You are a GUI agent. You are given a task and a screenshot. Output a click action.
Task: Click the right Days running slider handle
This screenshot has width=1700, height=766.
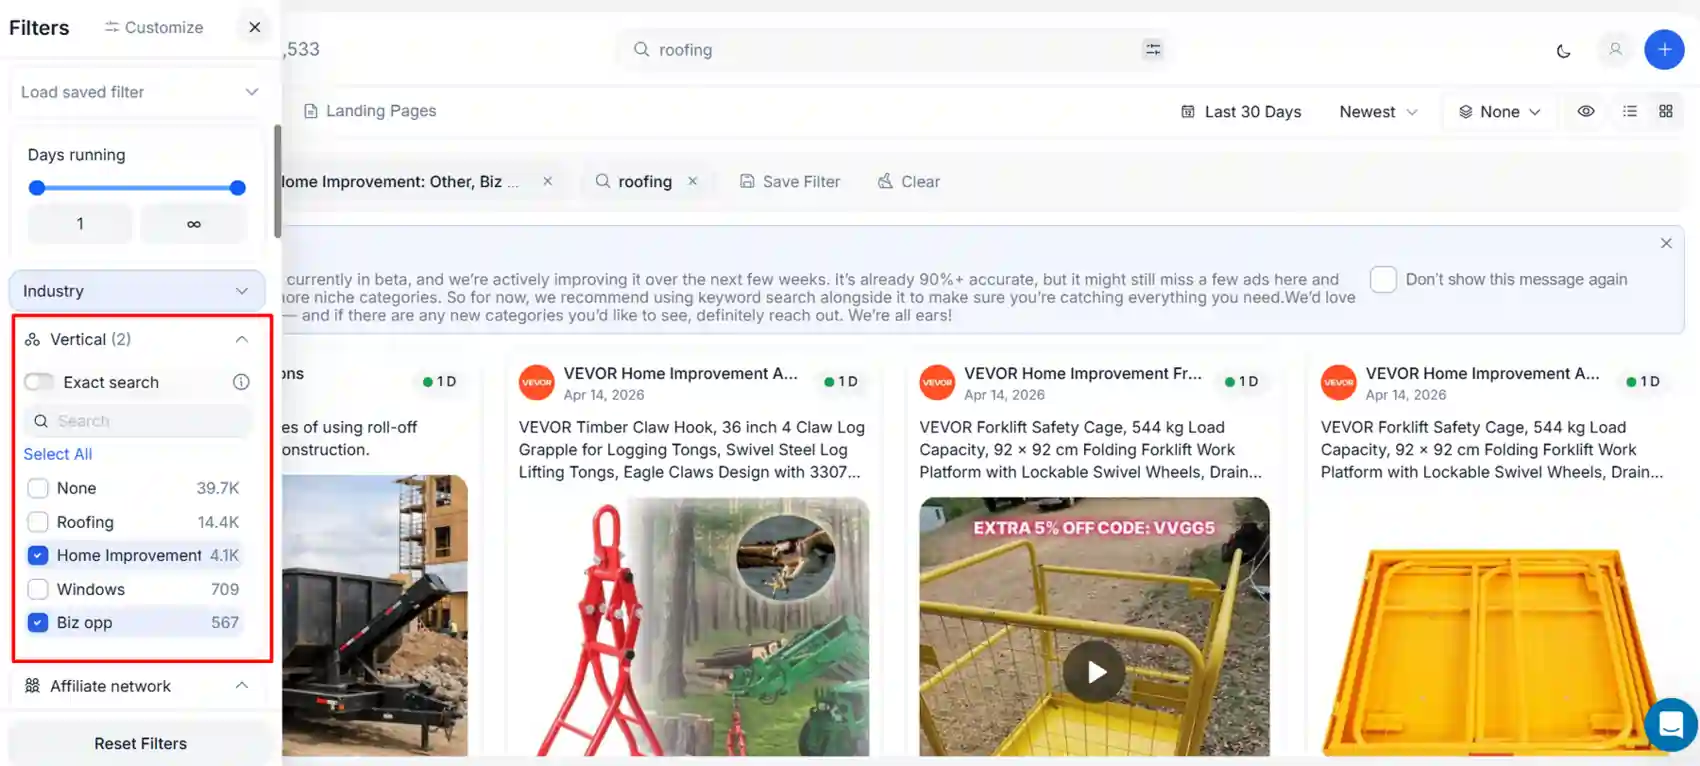237,188
